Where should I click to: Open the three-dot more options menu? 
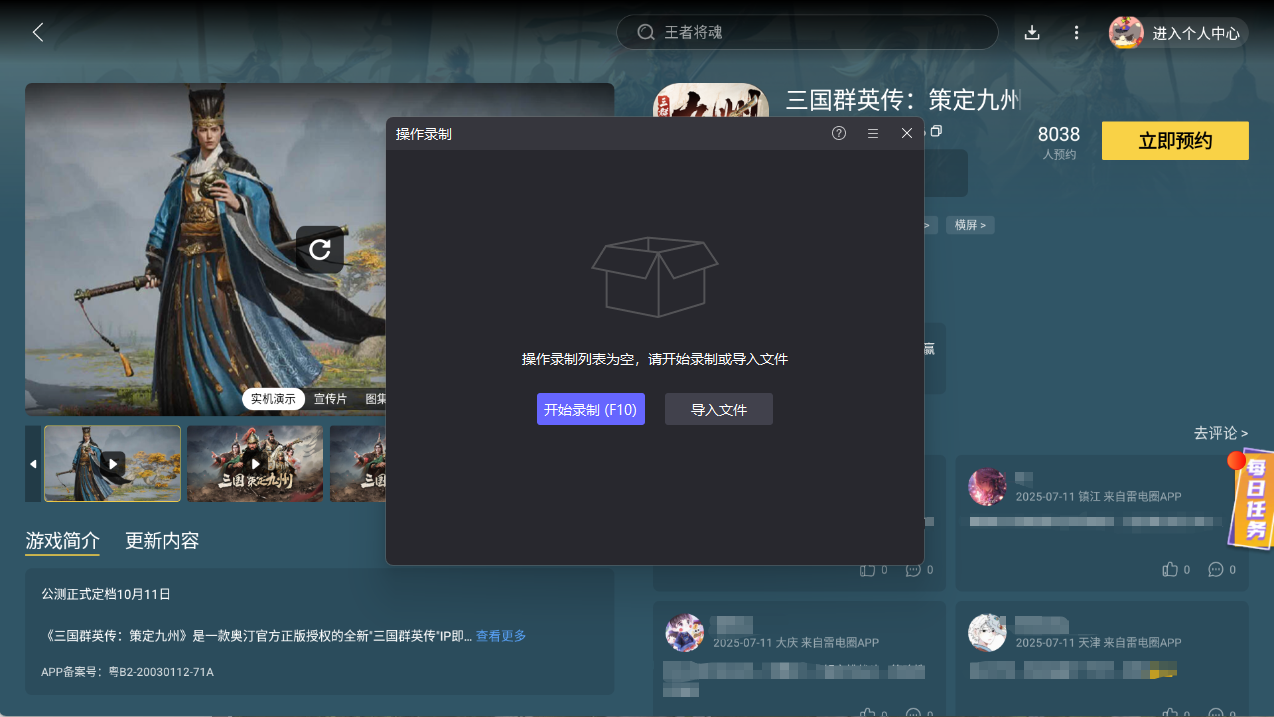tap(1076, 33)
